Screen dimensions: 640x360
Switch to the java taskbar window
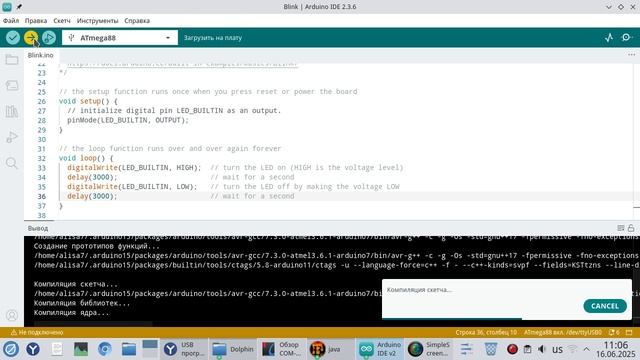331,349
